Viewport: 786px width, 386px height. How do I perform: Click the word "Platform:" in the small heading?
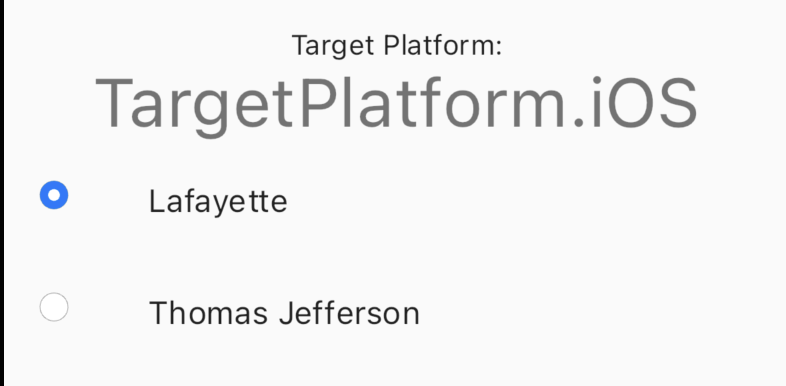[442, 46]
